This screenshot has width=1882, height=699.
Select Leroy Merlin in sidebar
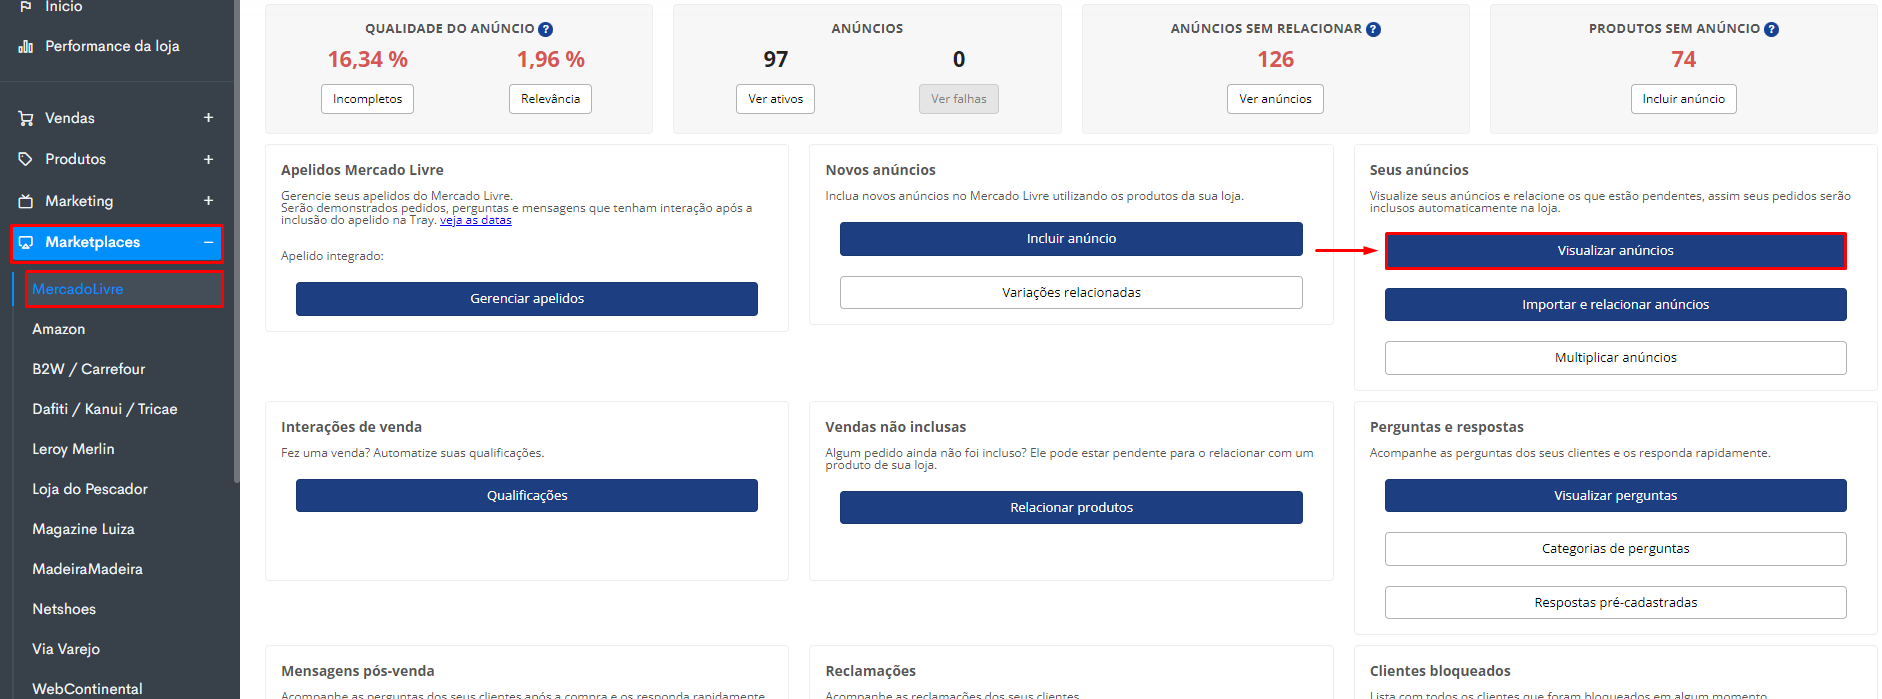click(x=73, y=449)
